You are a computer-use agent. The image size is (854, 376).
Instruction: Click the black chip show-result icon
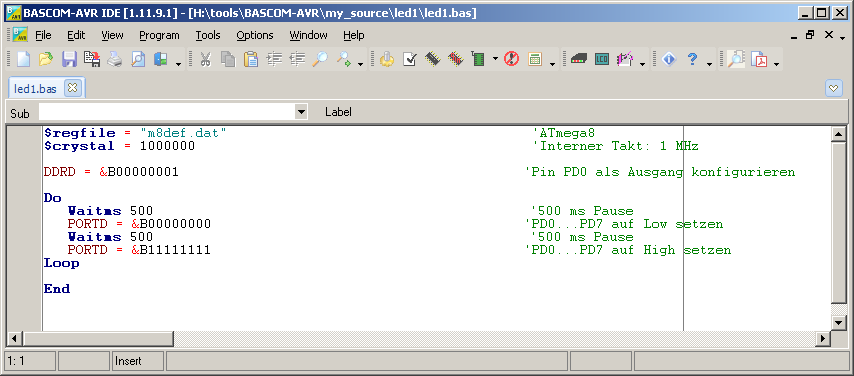coord(432,59)
